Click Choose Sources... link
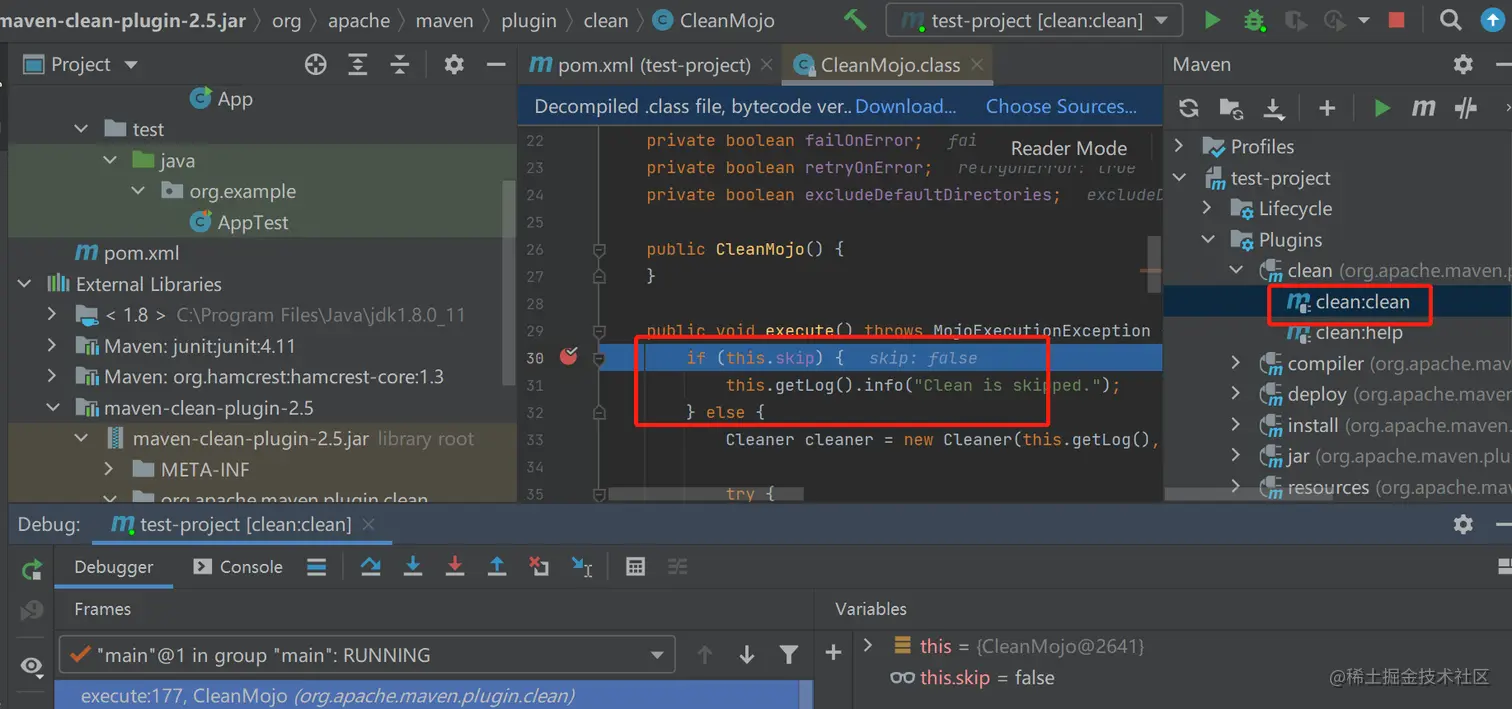The width and height of the screenshot is (1512, 709). [x=1061, y=106]
